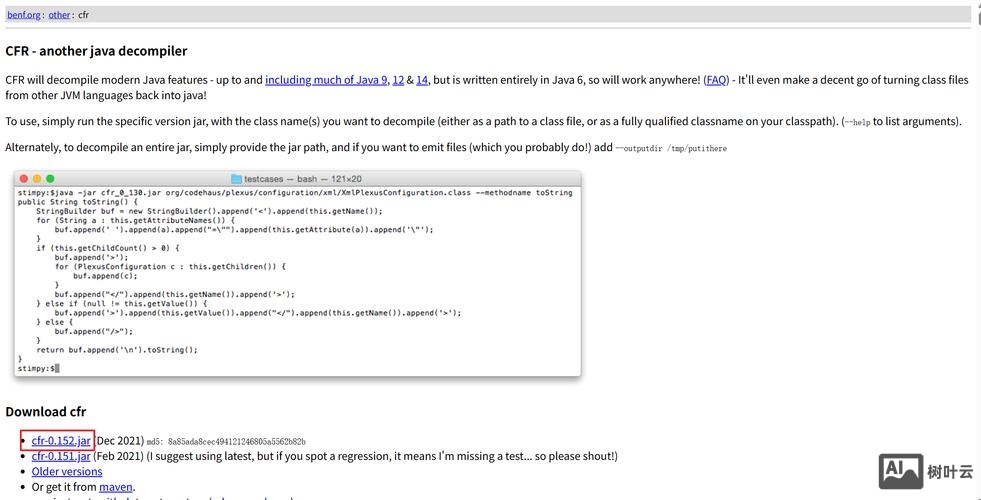Follow the Java 12 link
Screen dimensions: 981x500
398,80
